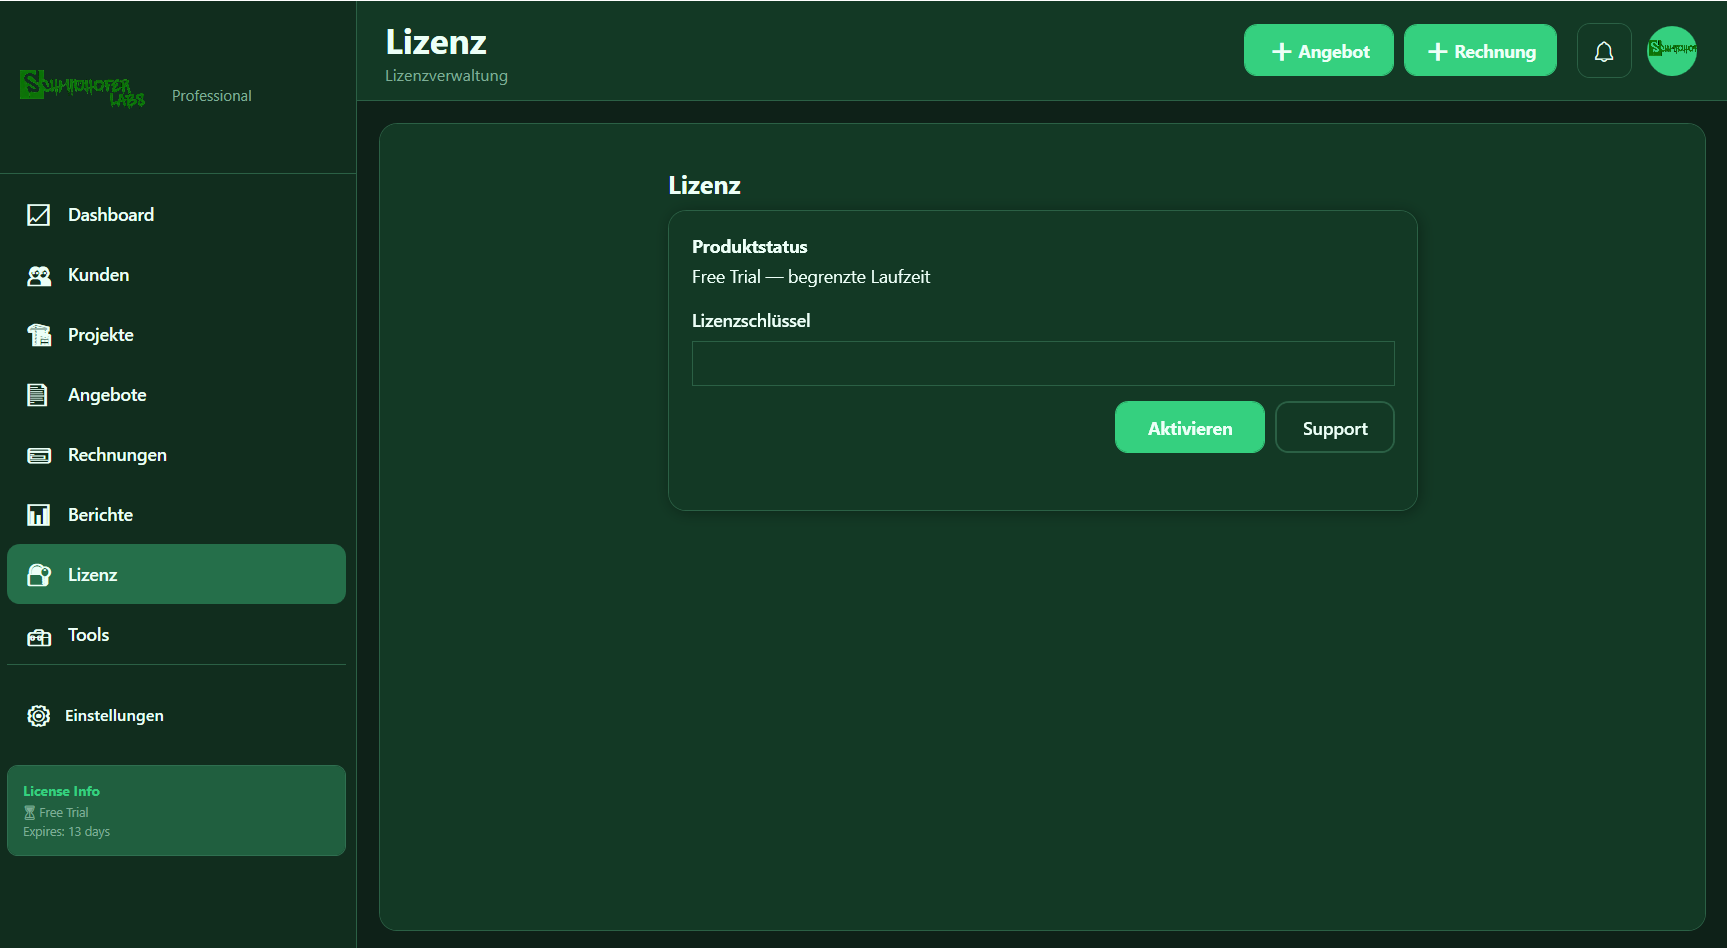1727x948 pixels.
Task: Click the Projekte folder icon
Action: coord(38,334)
